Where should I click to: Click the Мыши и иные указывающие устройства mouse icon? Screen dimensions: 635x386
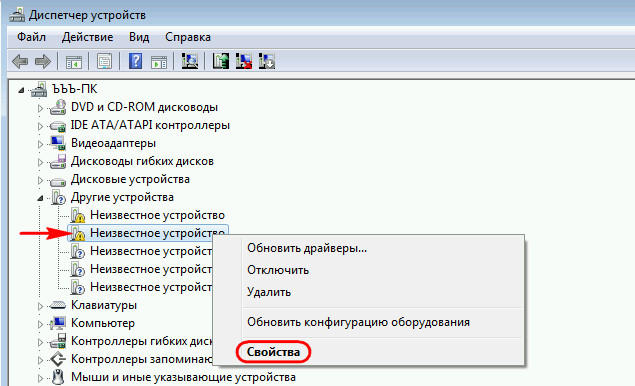[x=58, y=377]
